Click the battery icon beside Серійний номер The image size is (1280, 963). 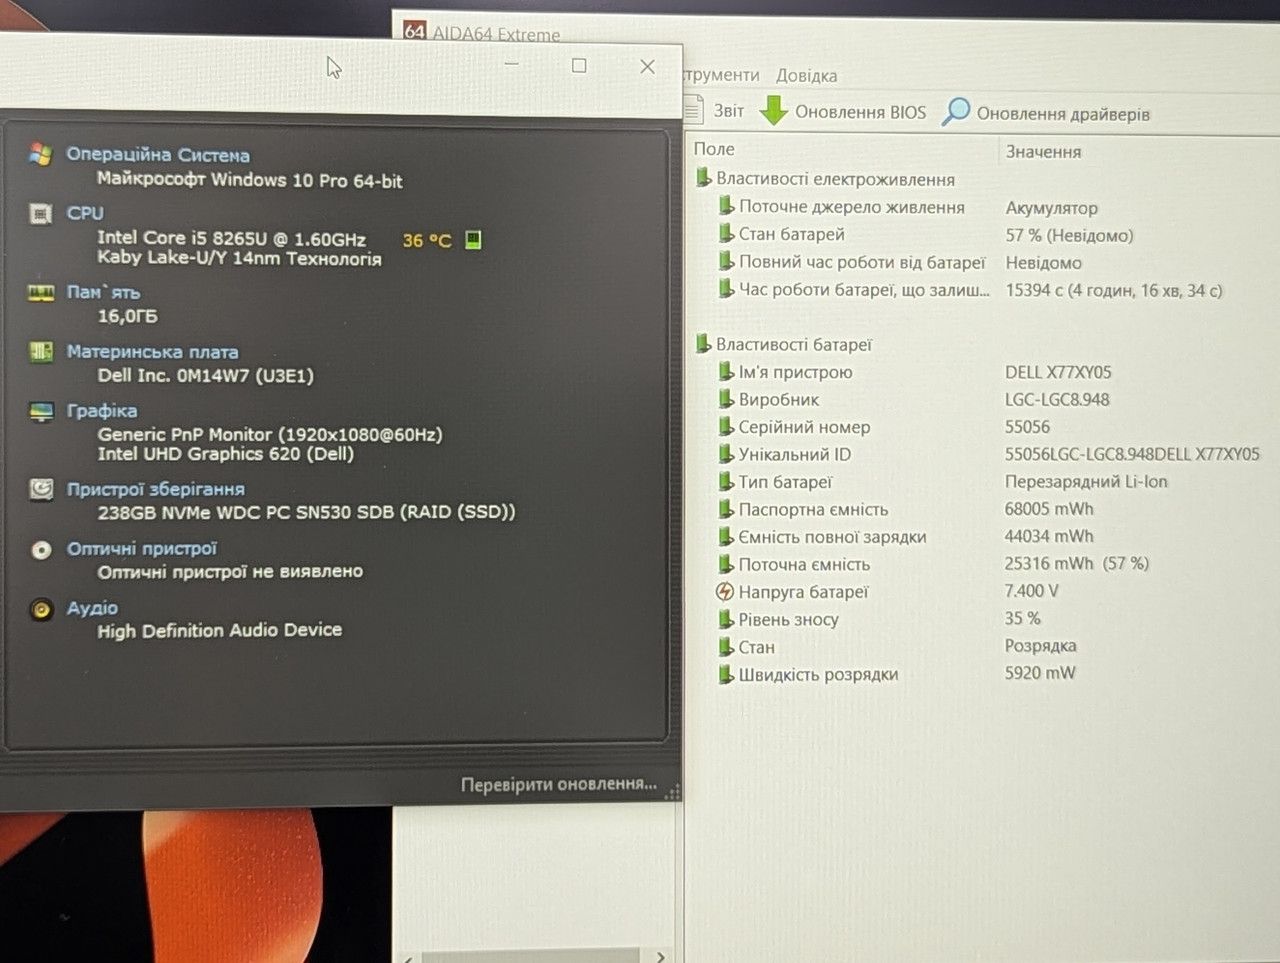pos(726,427)
